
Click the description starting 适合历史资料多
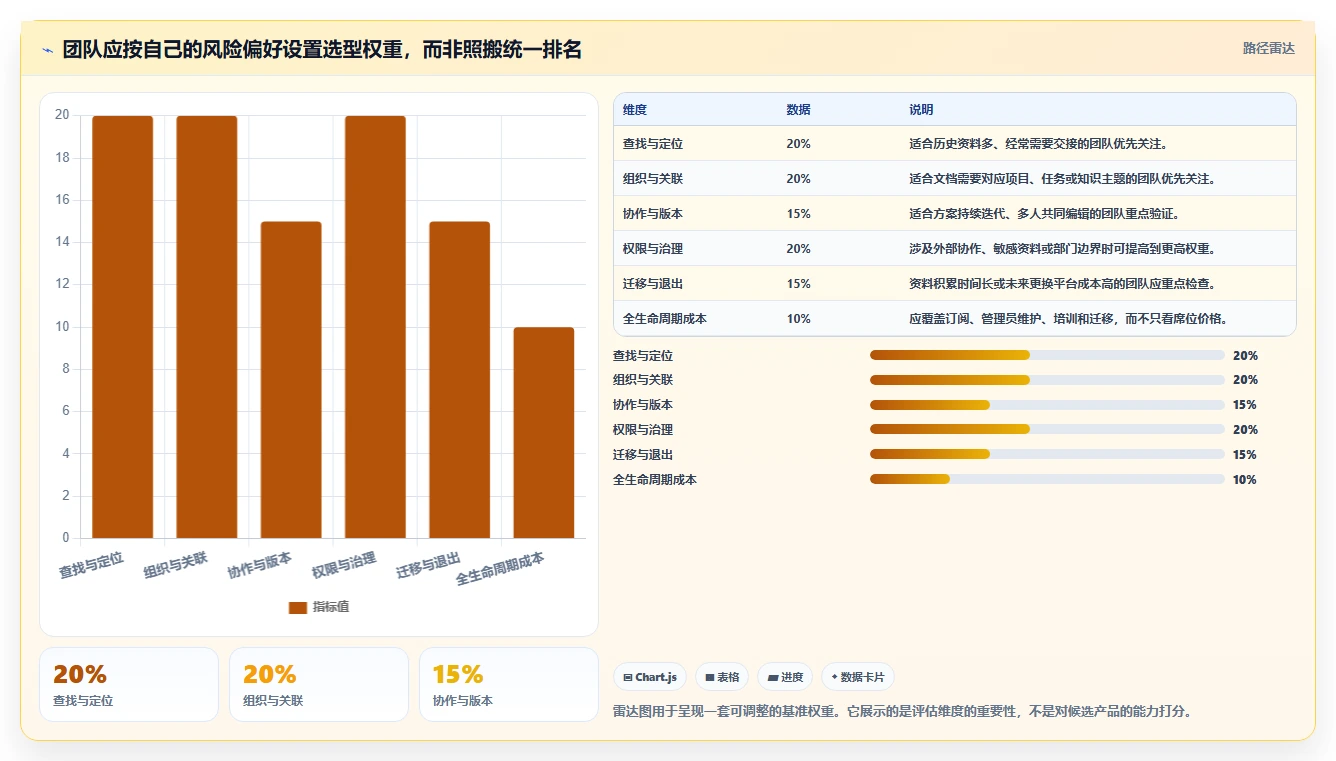point(1039,144)
